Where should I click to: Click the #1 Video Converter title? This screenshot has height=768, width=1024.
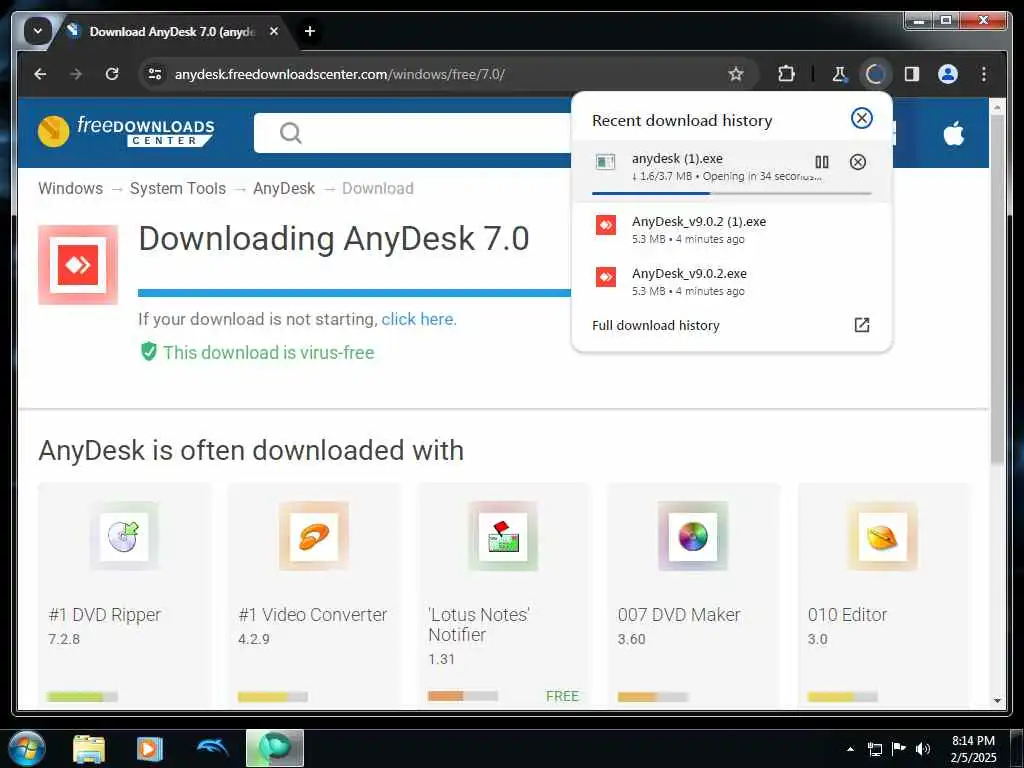point(312,615)
